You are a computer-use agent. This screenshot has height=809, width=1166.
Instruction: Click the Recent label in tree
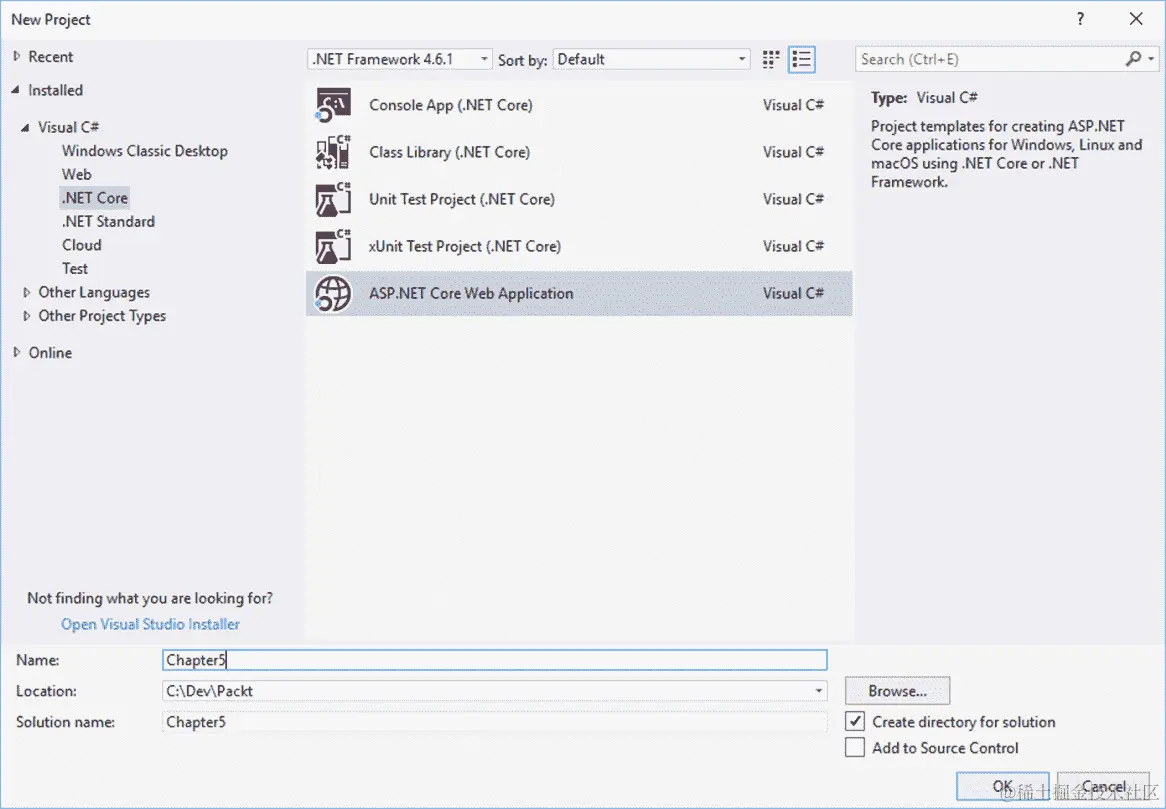[51, 57]
